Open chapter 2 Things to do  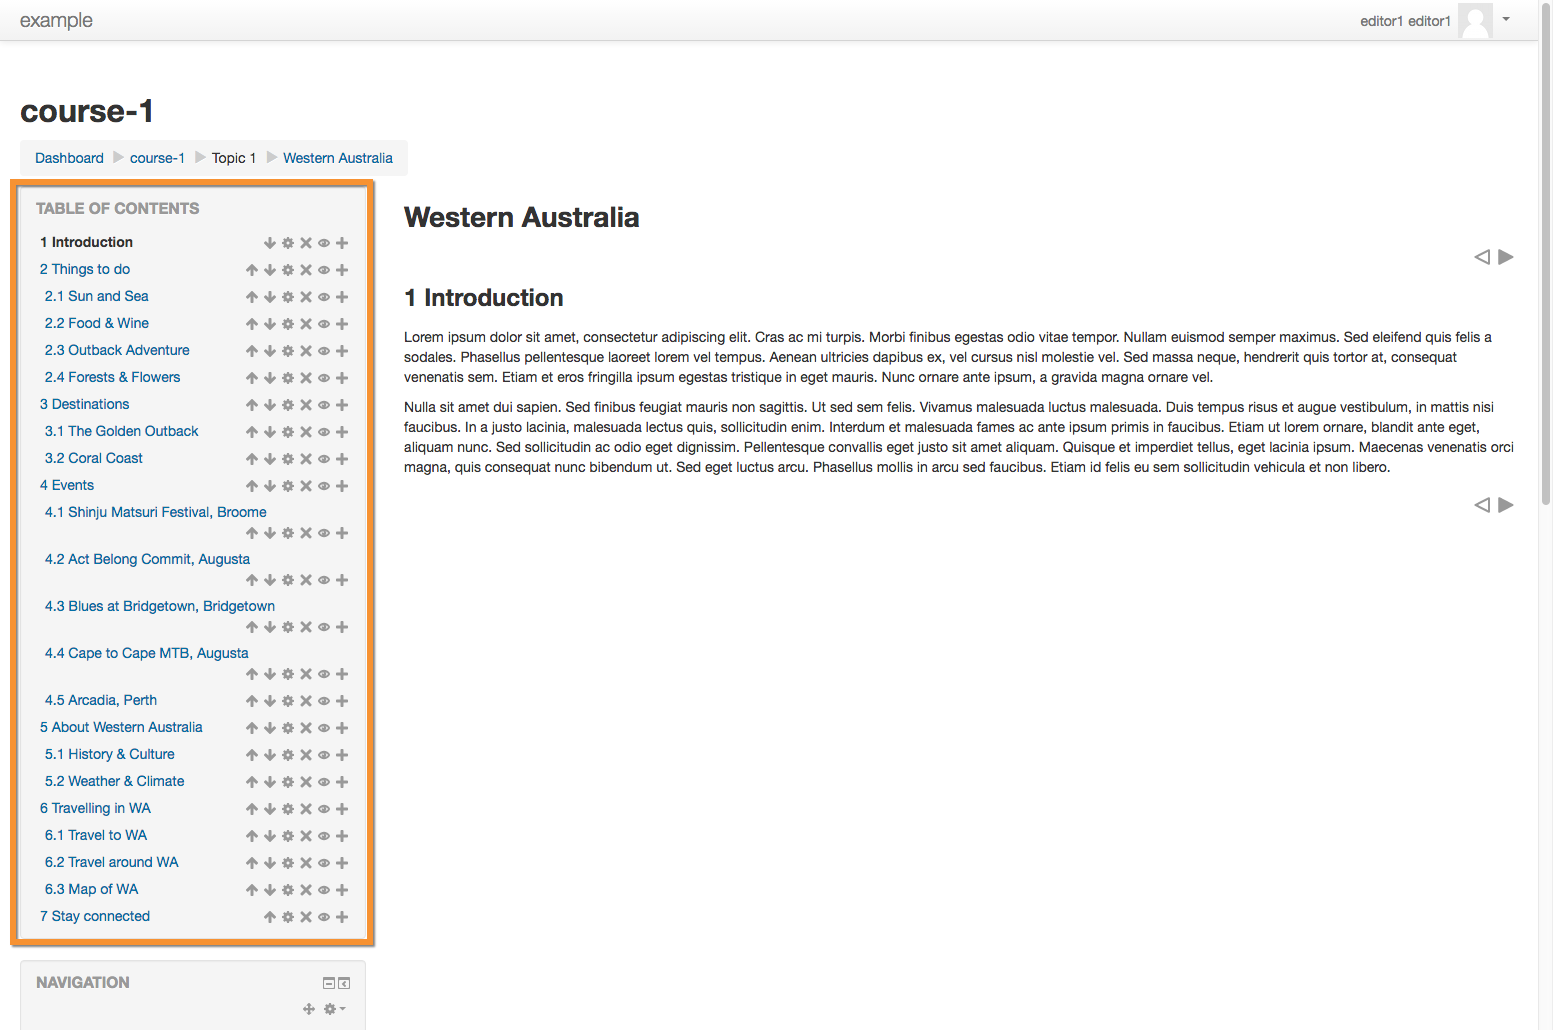tap(85, 269)
